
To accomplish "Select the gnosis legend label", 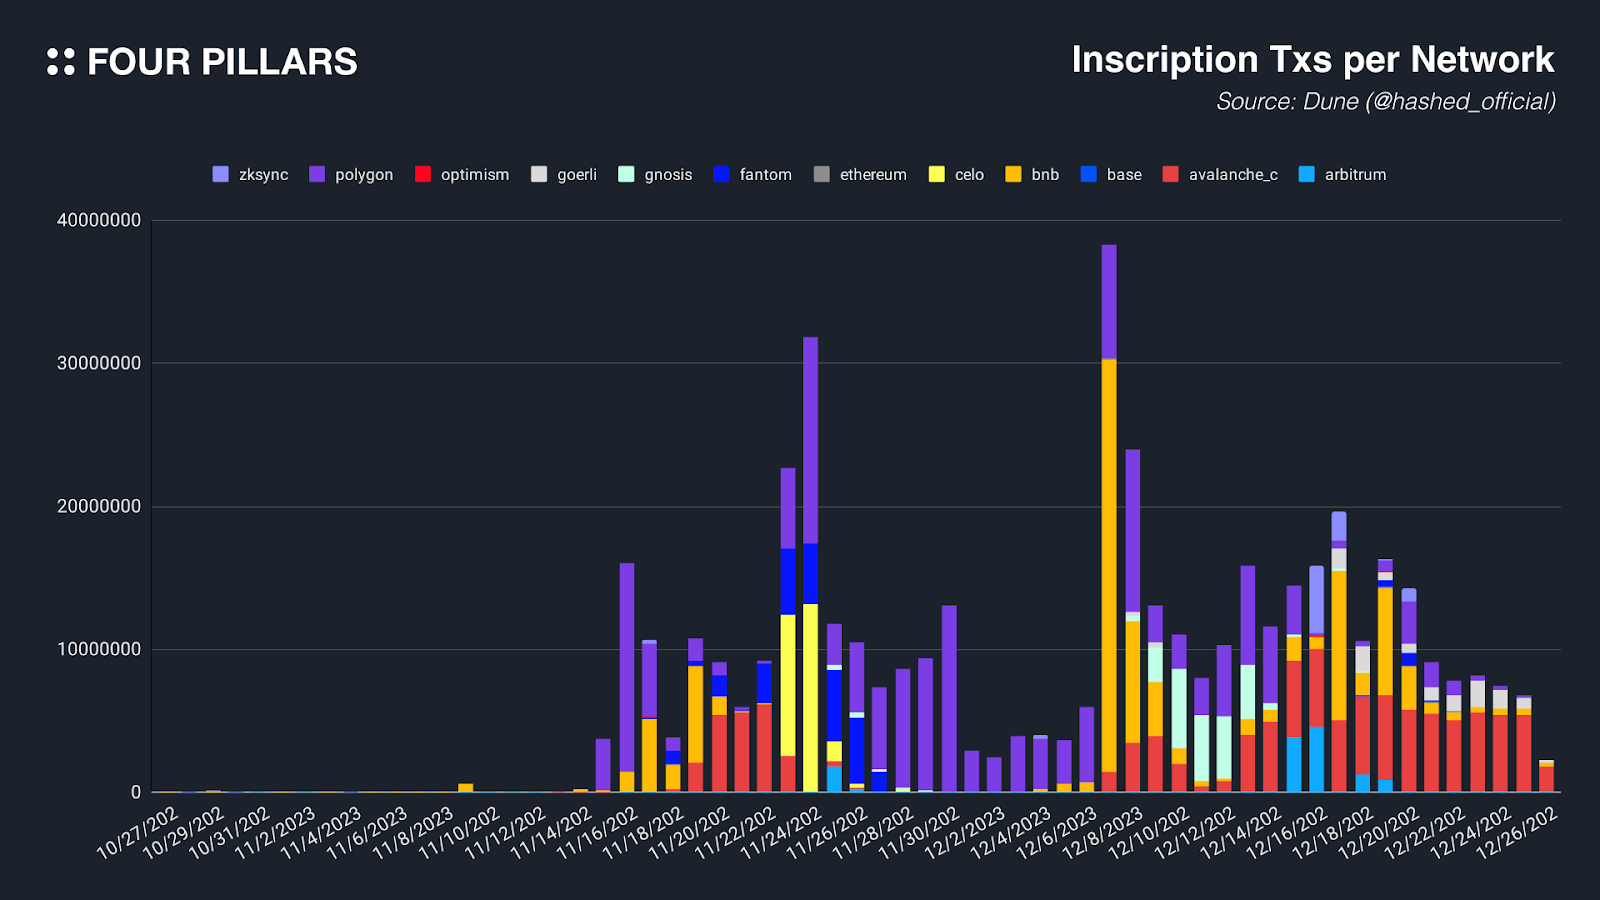I will [x=669, y=175].
